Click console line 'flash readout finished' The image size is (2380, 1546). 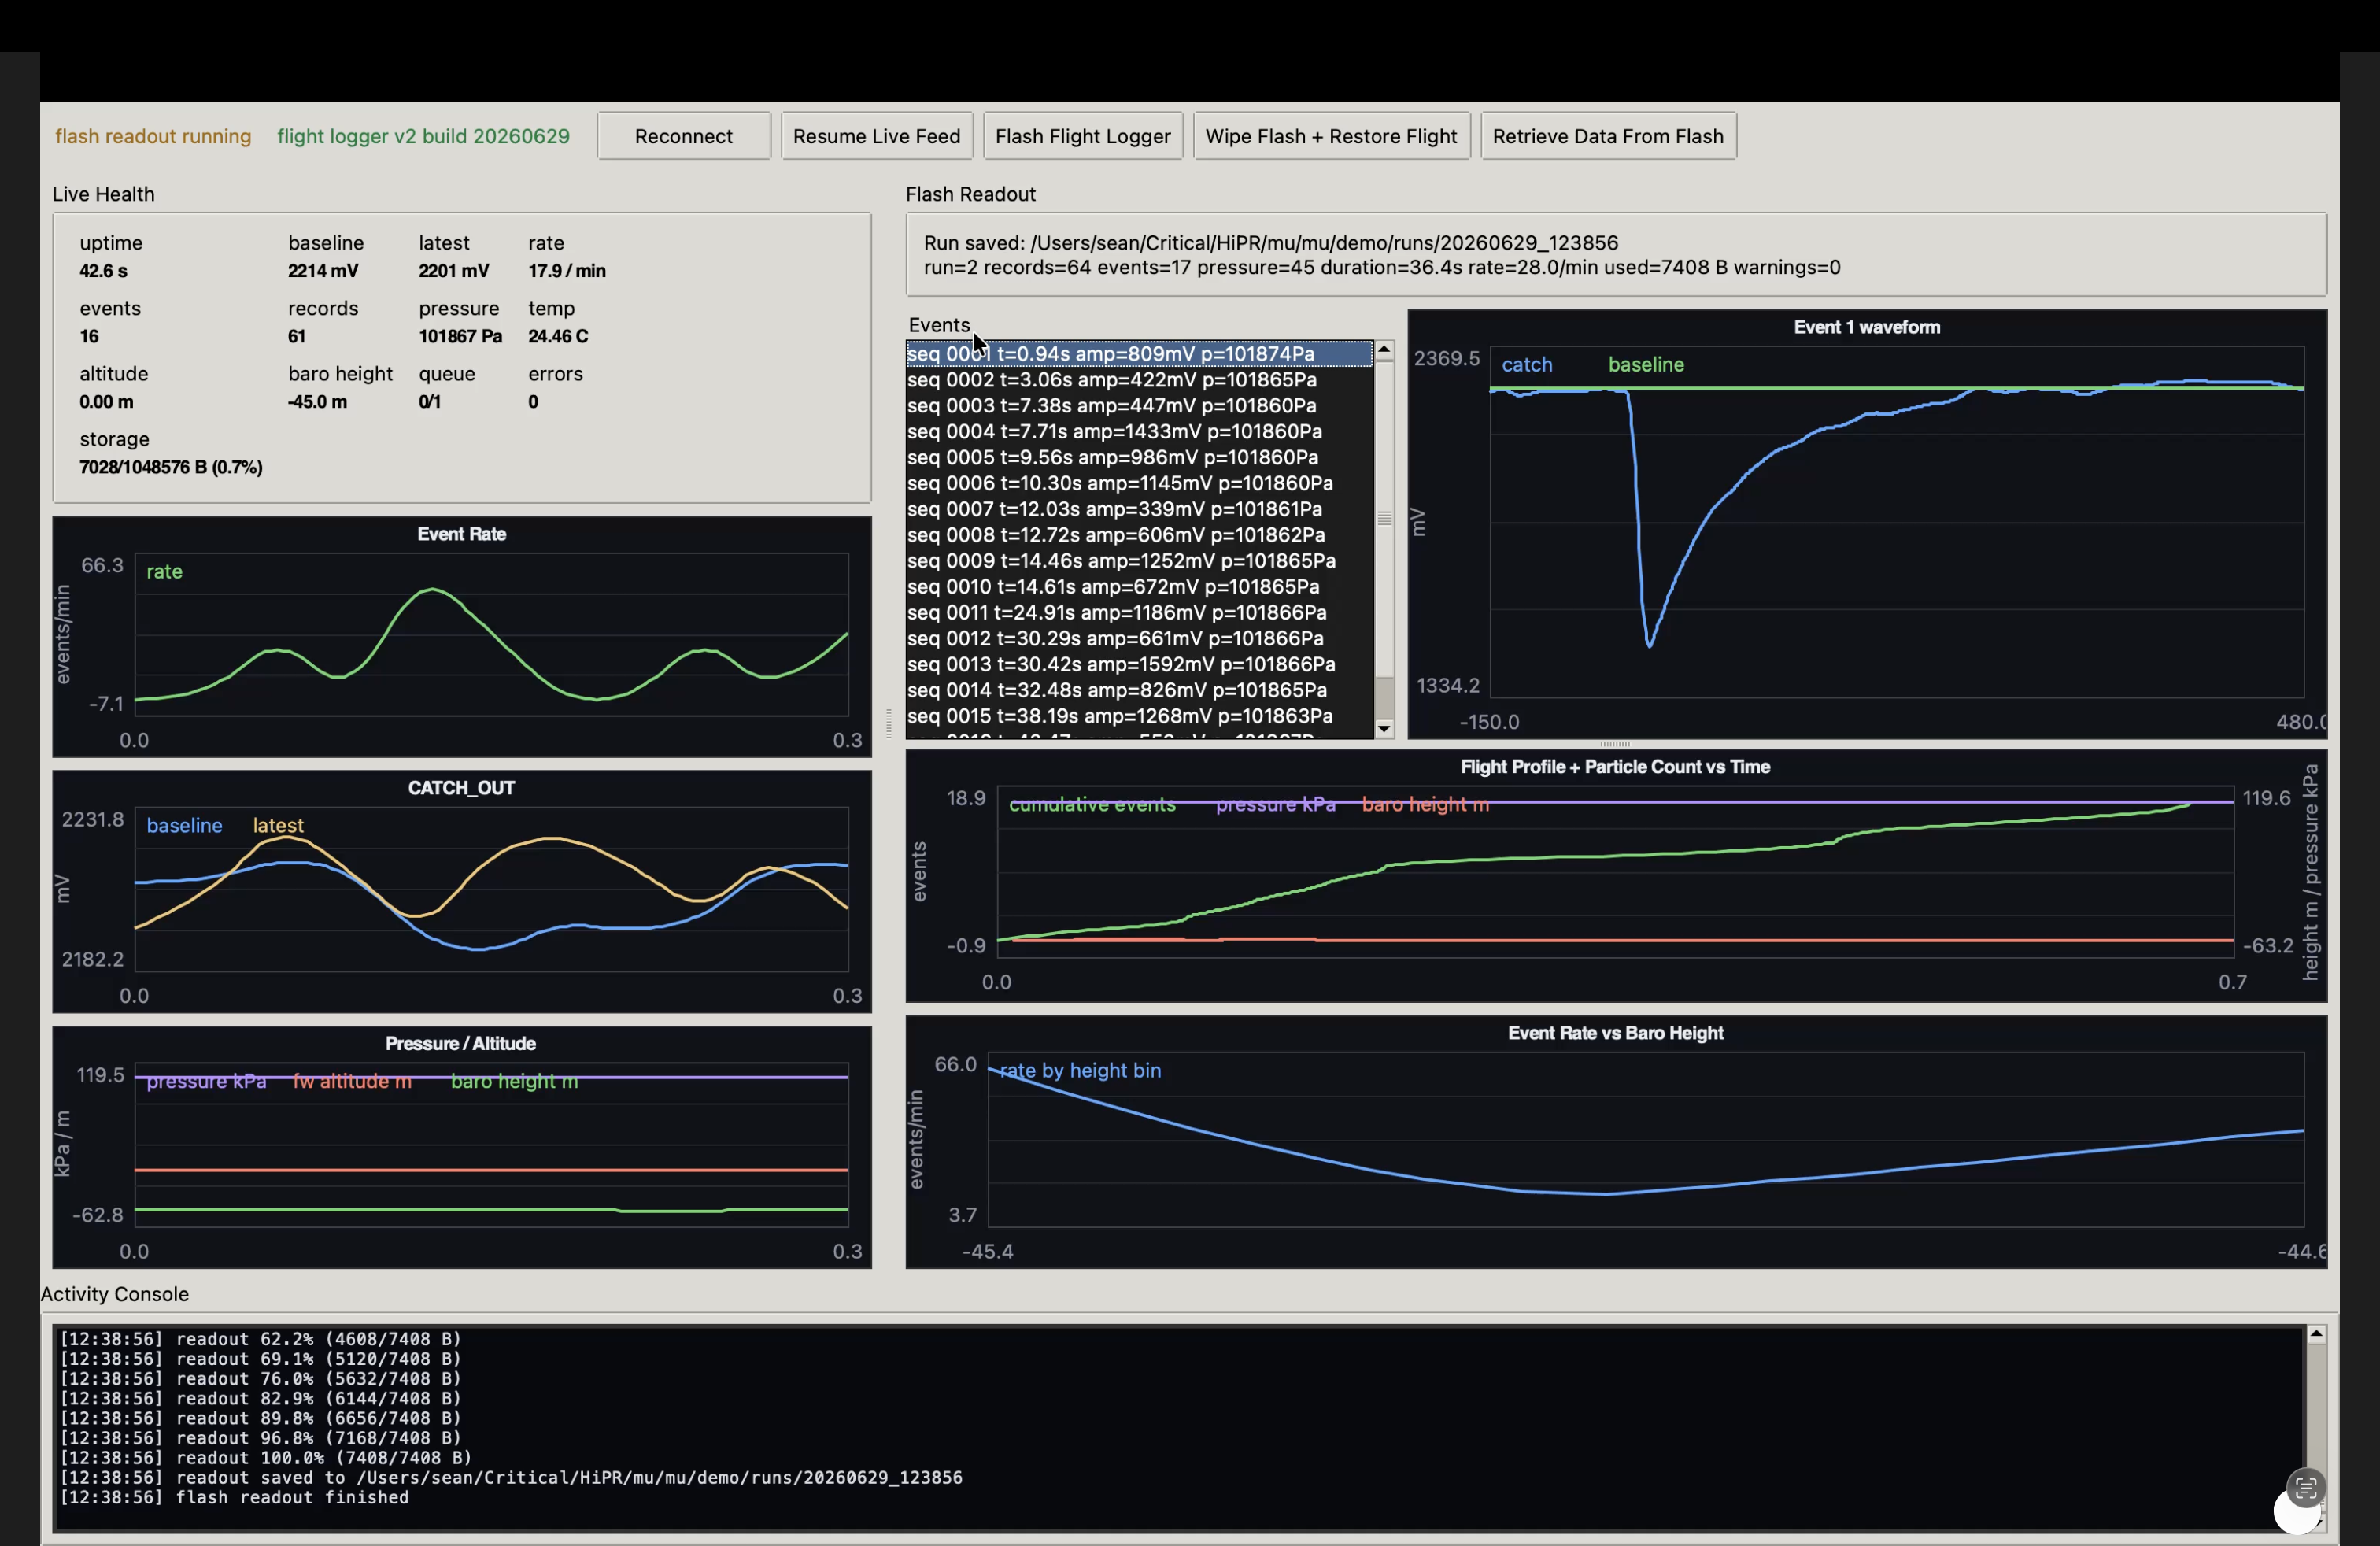pos(234,1497)
